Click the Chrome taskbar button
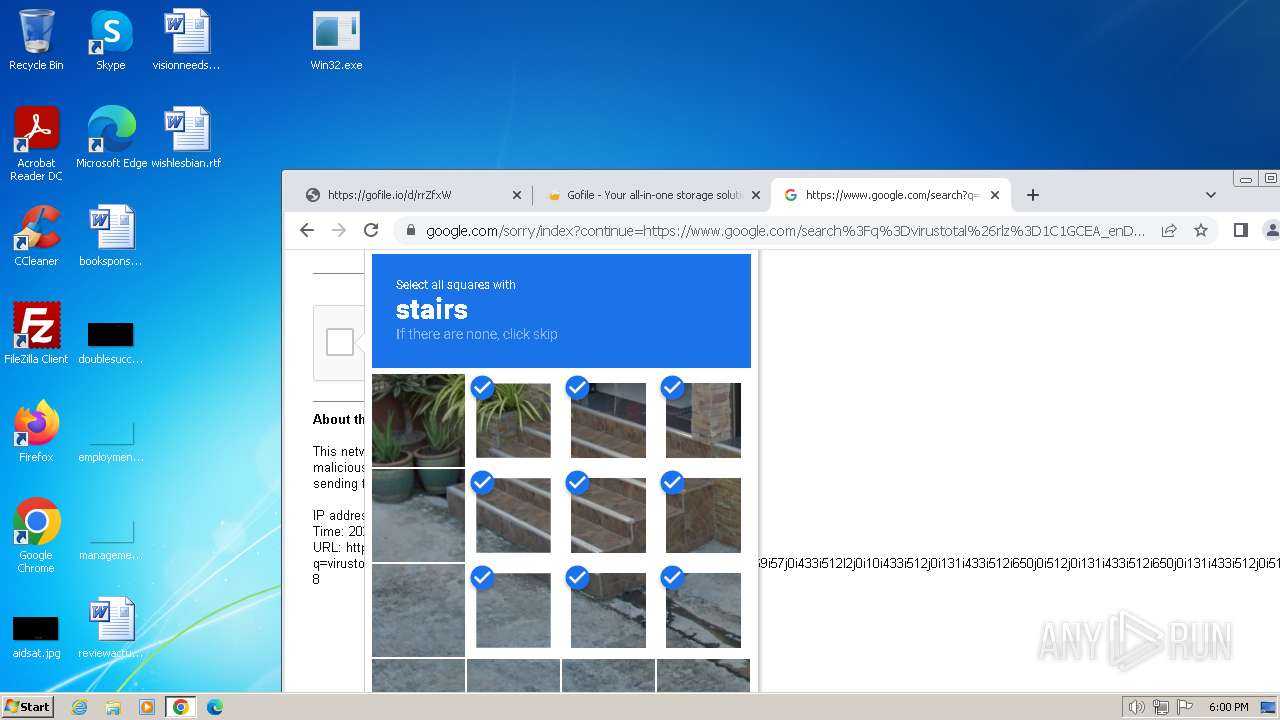The width and height of the screenshot is (1280, 720). click(x=181, y=707)
